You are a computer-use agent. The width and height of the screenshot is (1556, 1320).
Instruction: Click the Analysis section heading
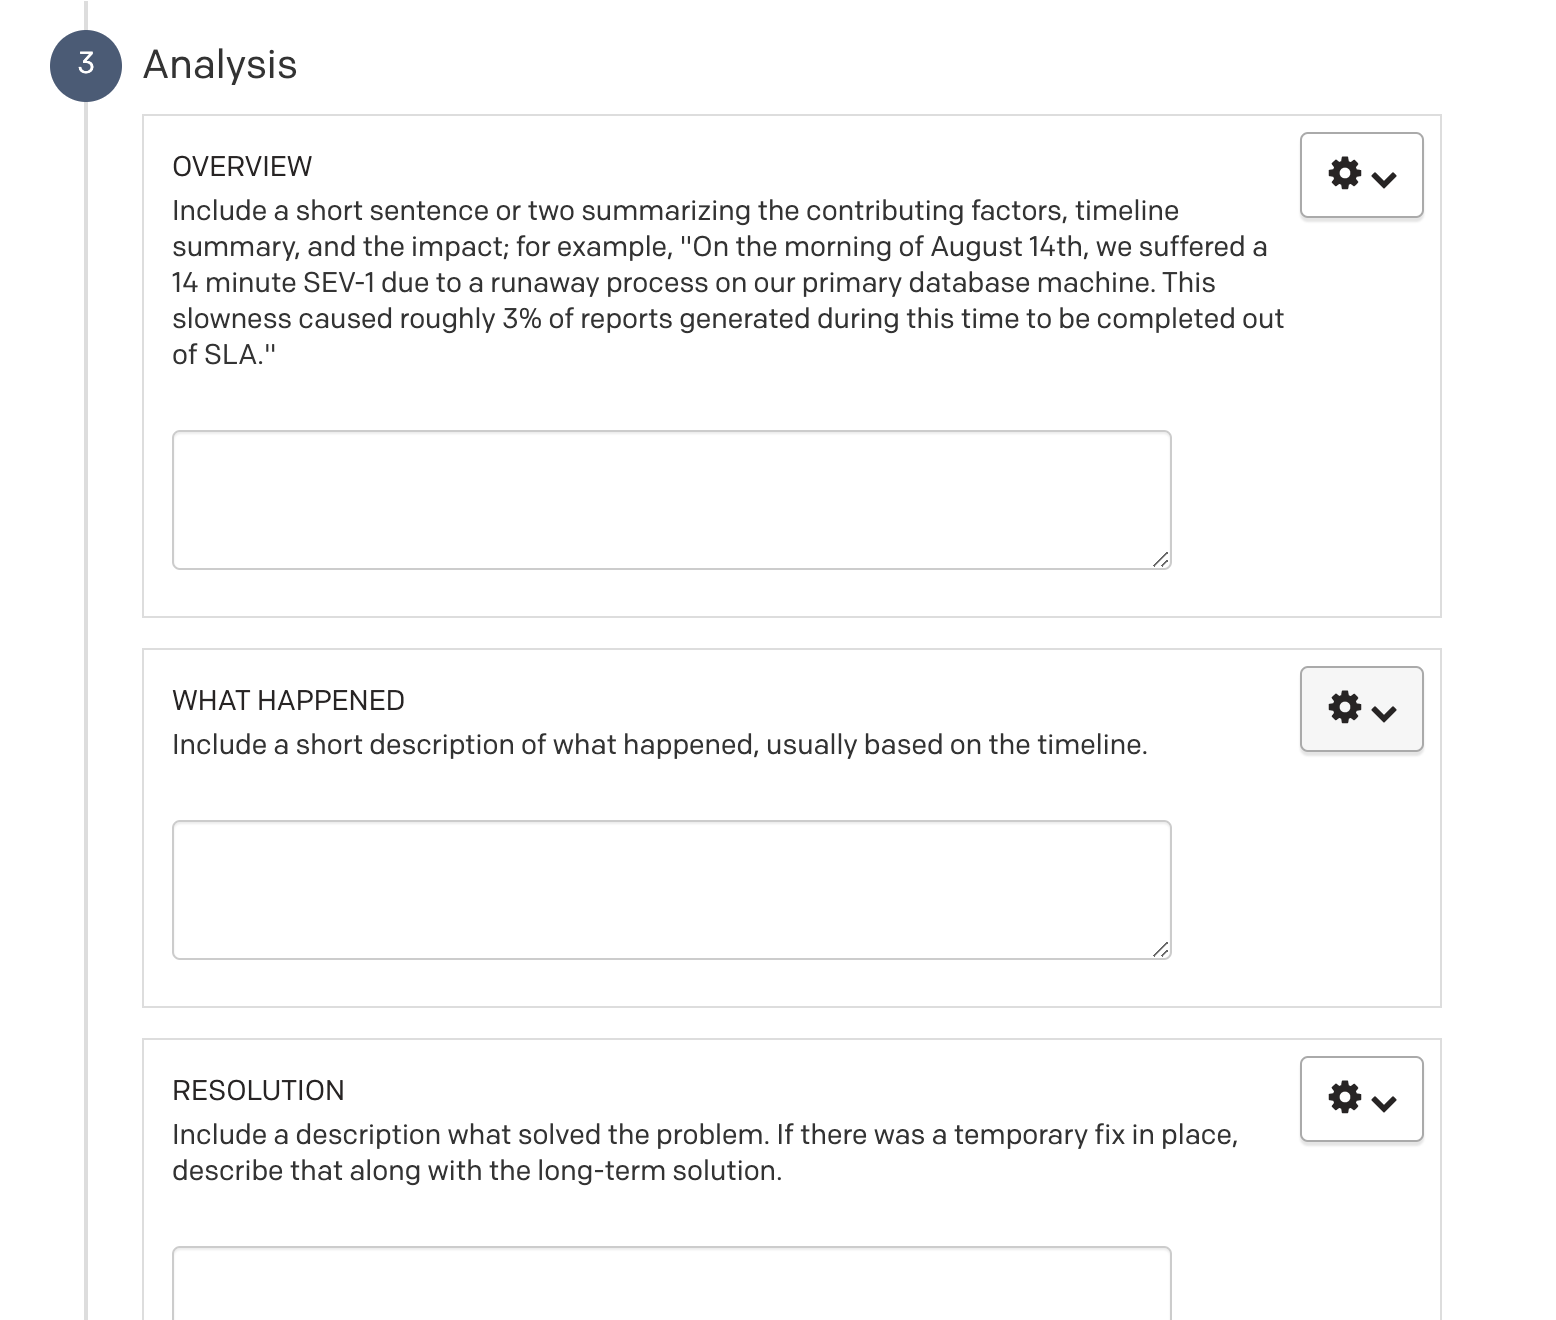[x=220, y=65]
